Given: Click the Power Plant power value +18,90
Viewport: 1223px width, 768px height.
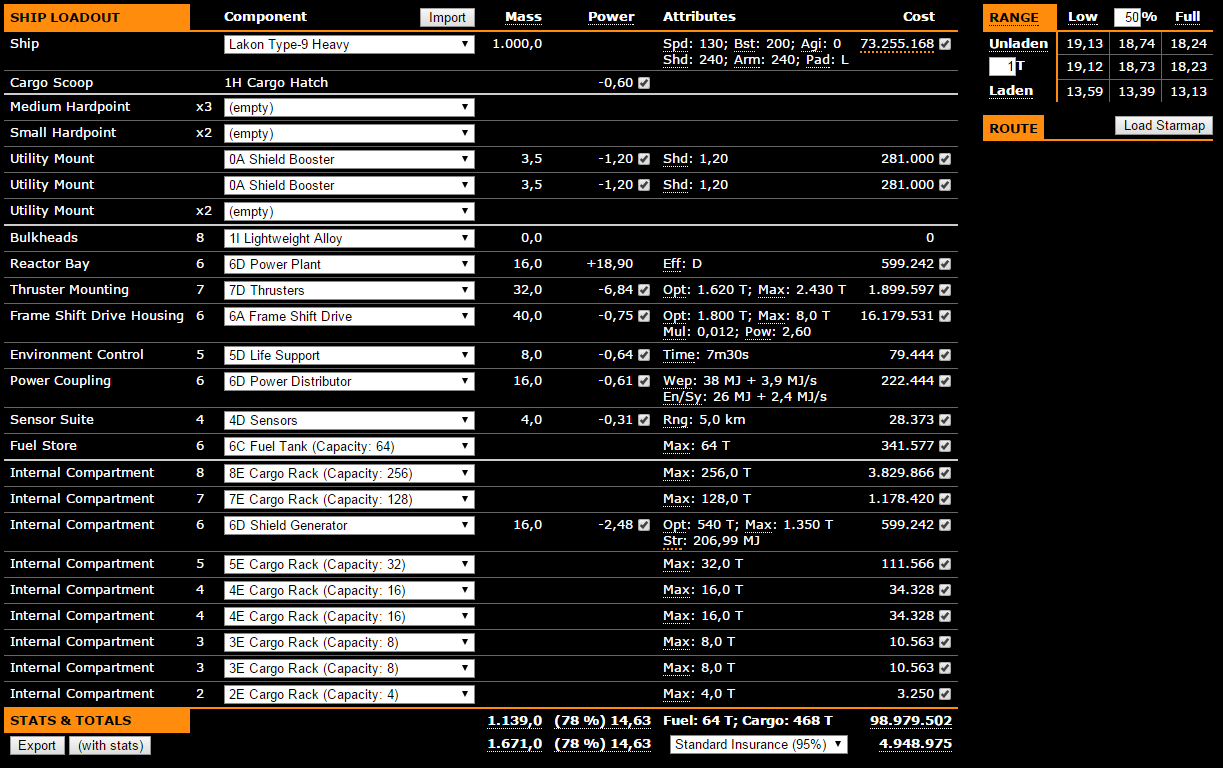Looking at the screenshot, I should tap(610, 264).
